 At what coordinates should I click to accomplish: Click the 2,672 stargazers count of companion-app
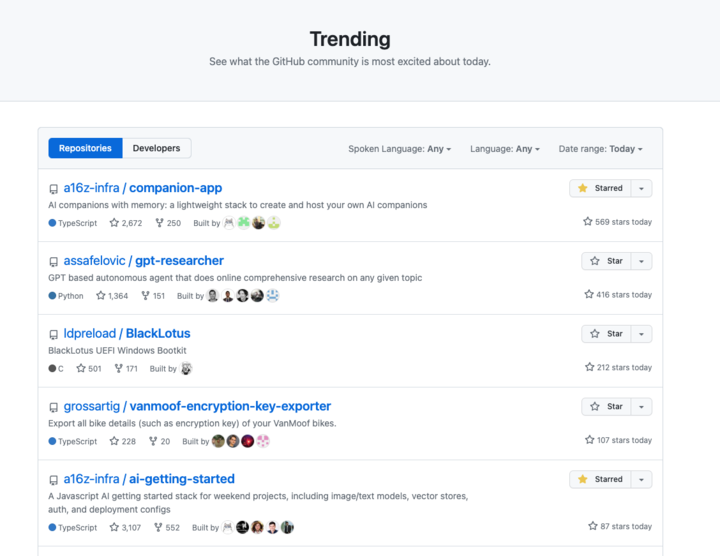tap(126, 223)
